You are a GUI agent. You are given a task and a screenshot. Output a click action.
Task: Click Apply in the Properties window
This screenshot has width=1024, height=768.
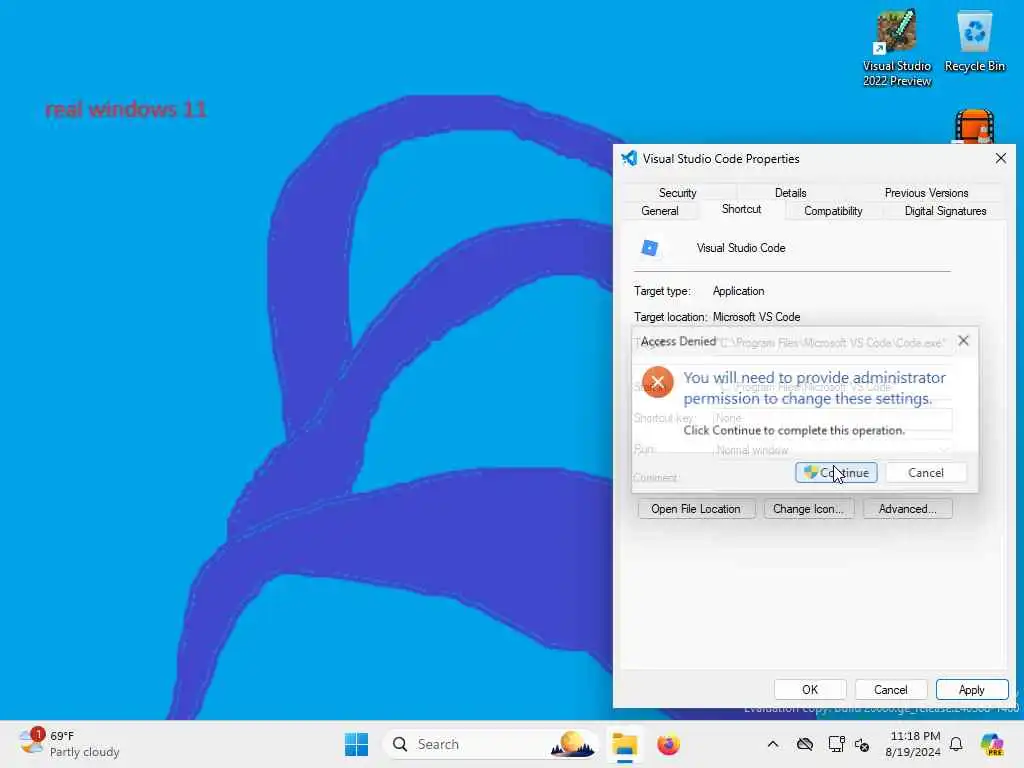tap(971, 690)
